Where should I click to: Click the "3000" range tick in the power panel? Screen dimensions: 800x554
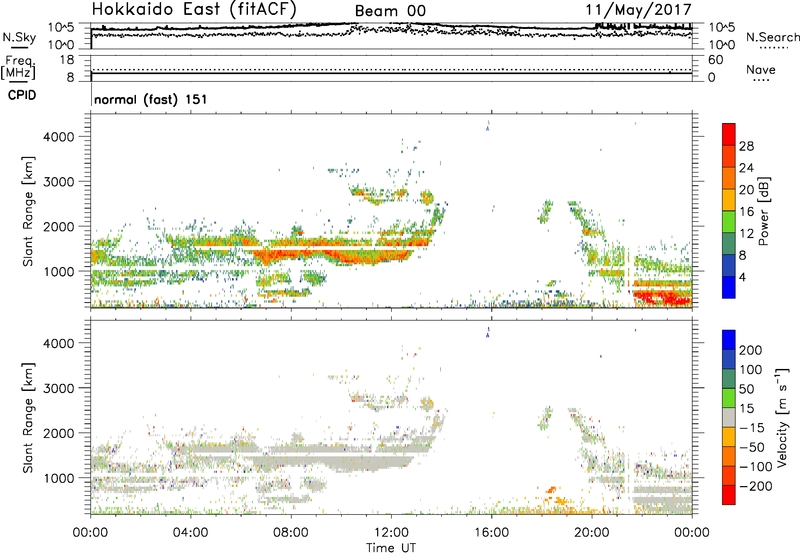pos(58,182)
